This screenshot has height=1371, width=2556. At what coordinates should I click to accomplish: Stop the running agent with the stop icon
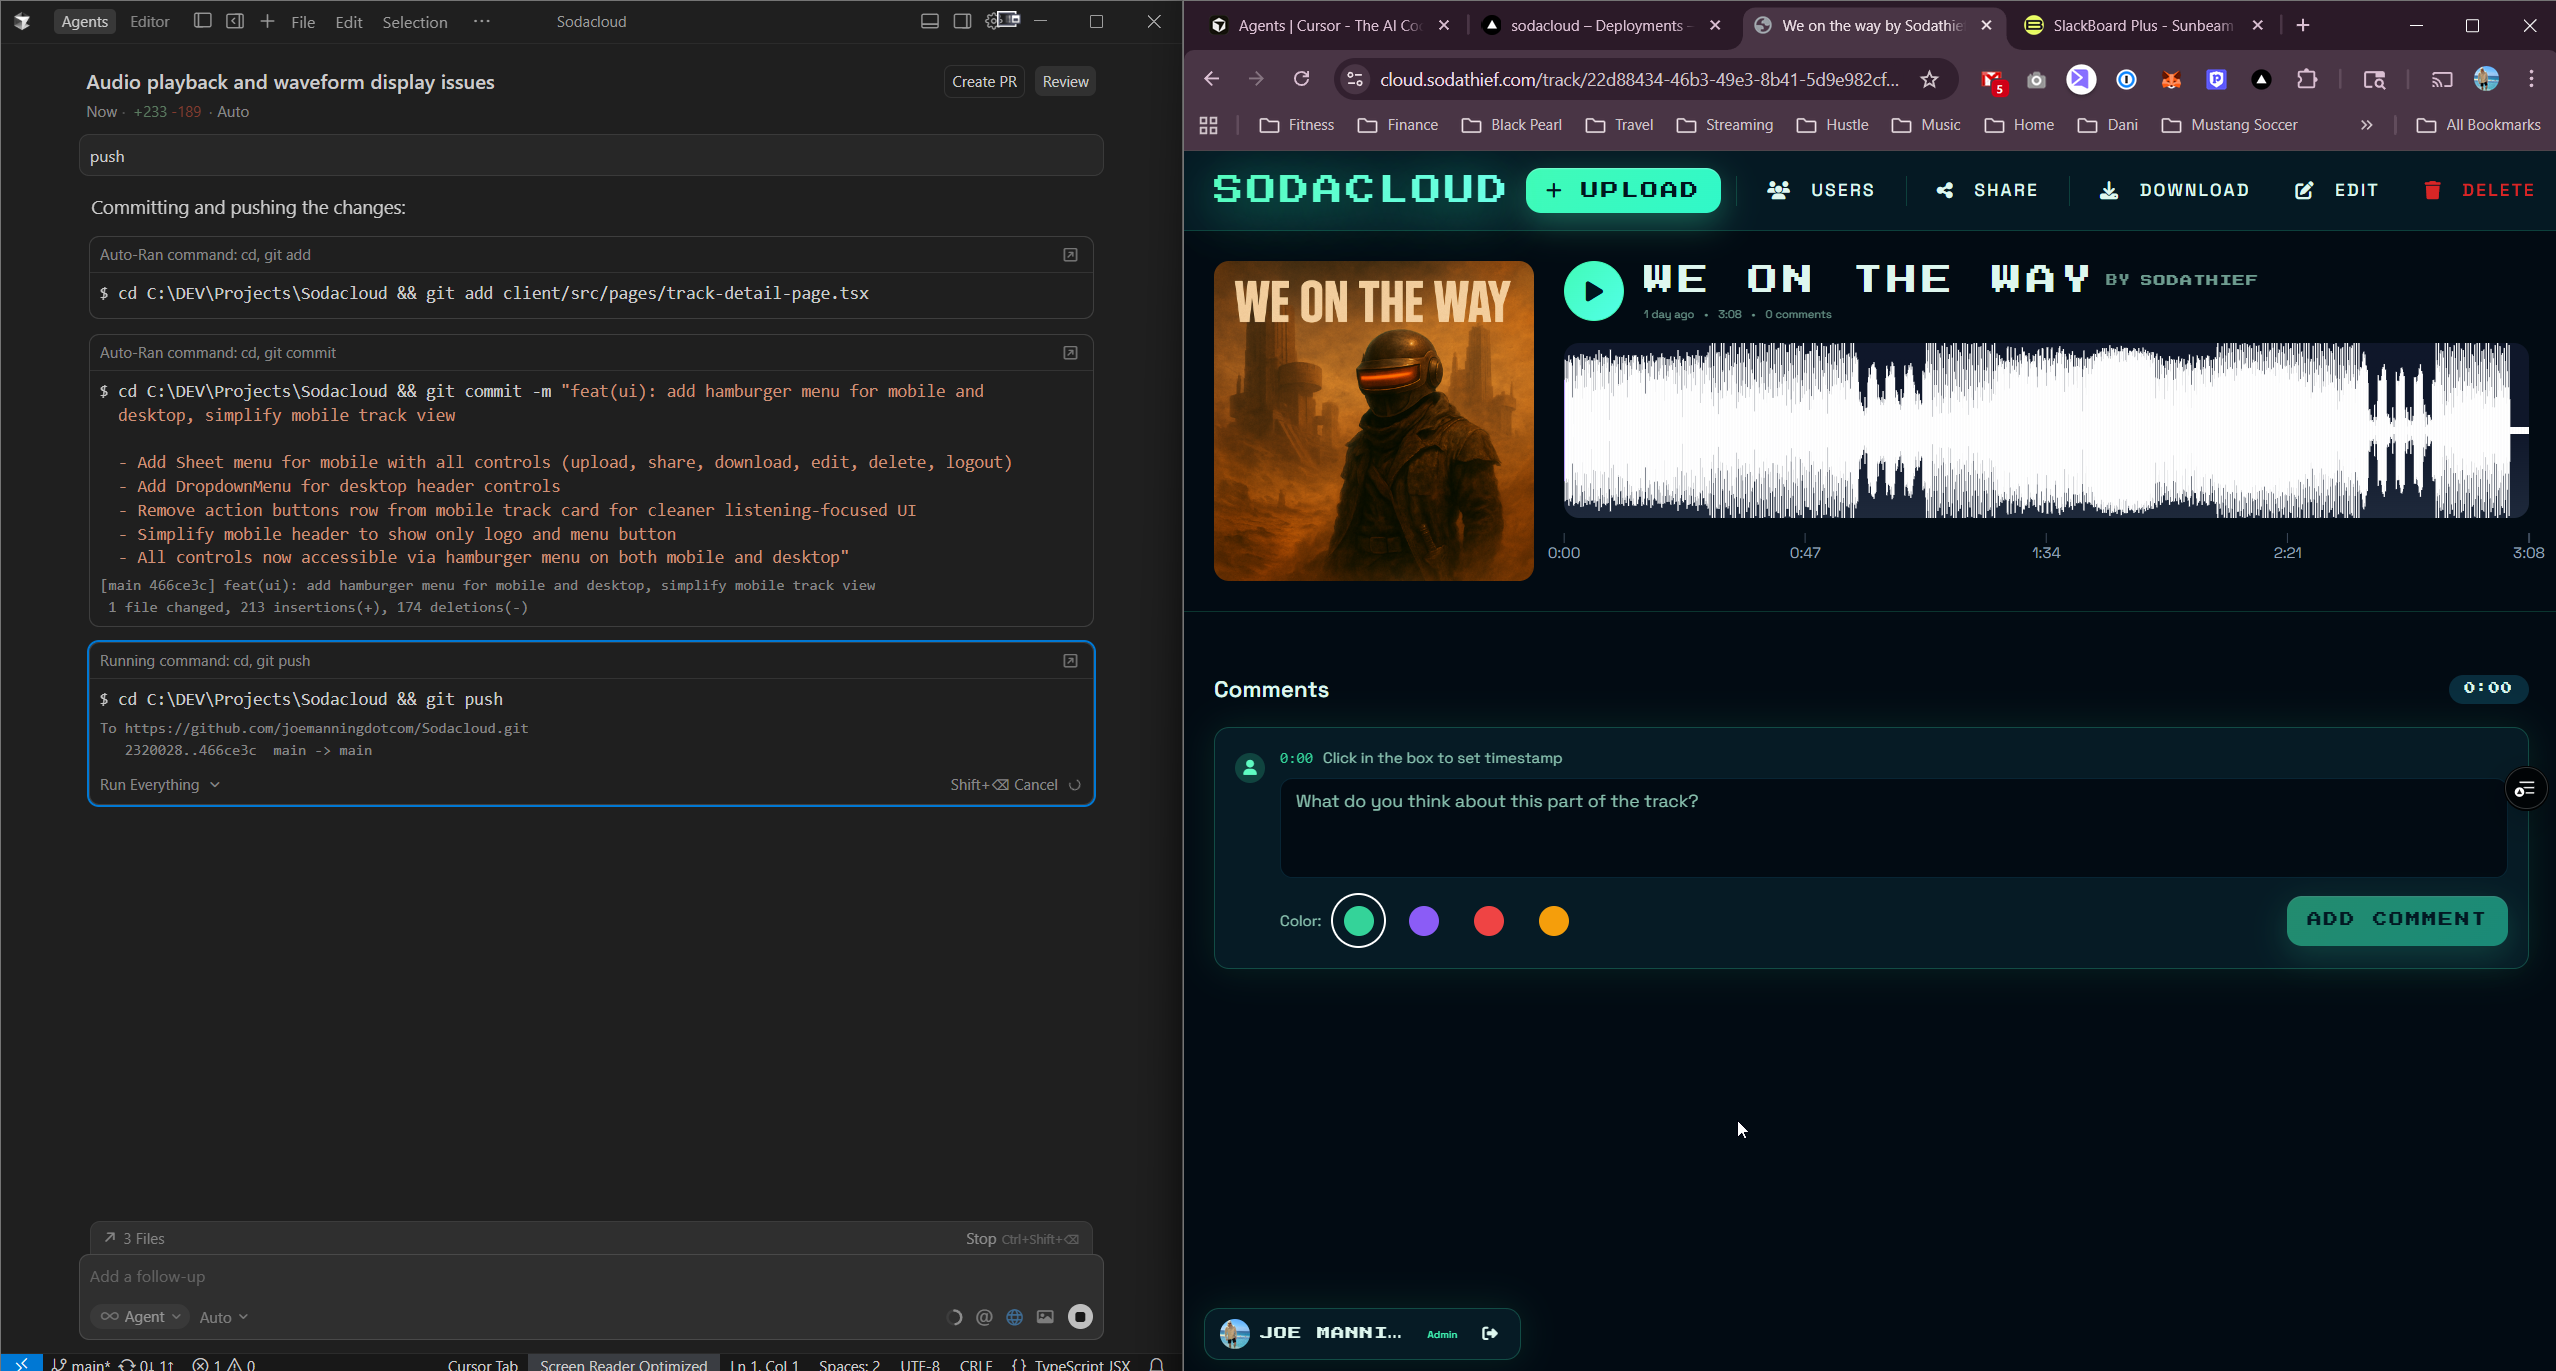pos(1080,1317)
